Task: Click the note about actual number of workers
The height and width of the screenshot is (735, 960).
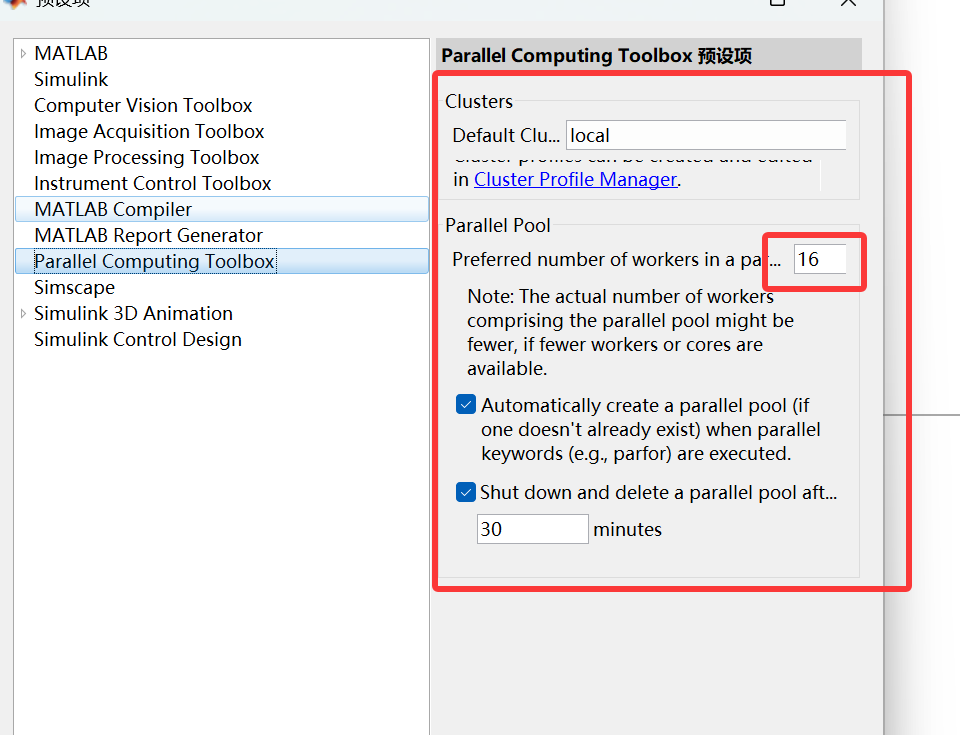Action: pyautogui.click(x=631, y=333)
